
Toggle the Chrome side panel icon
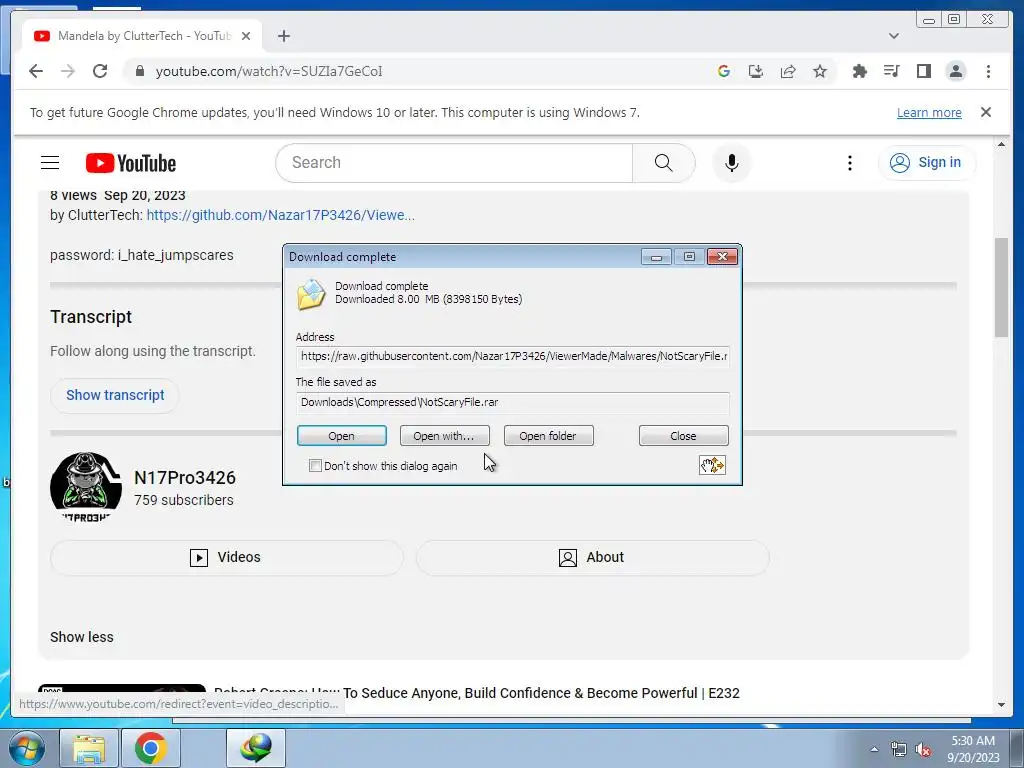923,71
